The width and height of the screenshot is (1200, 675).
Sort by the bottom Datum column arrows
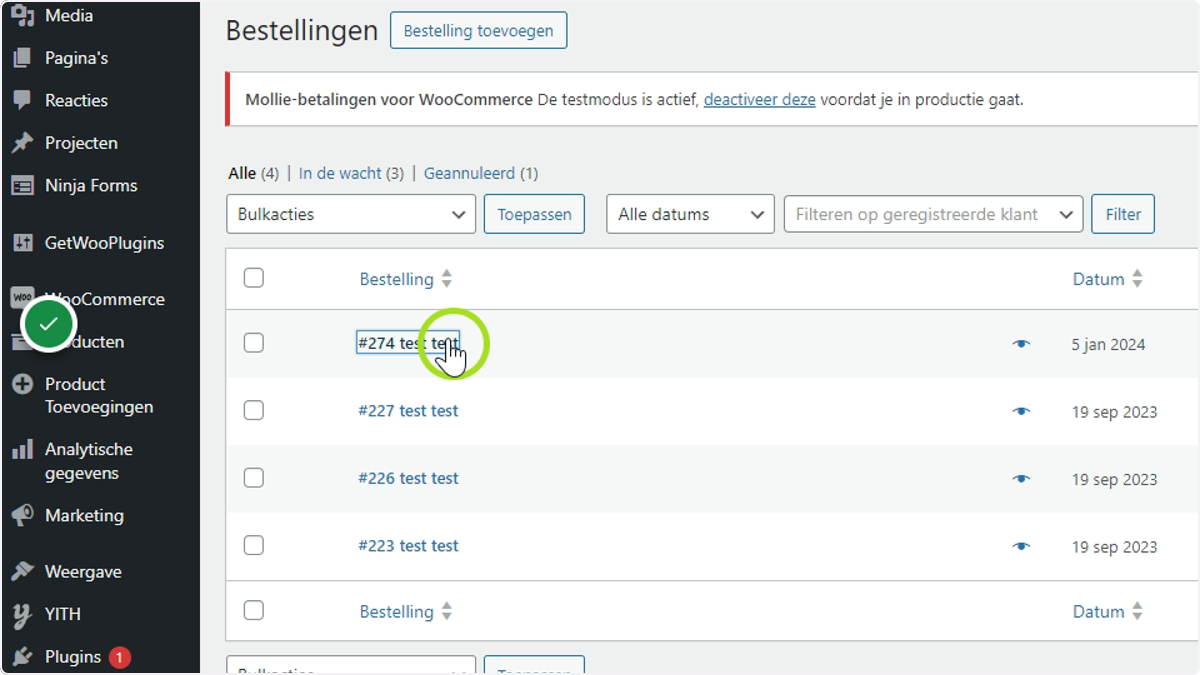tap(1137, 611)
